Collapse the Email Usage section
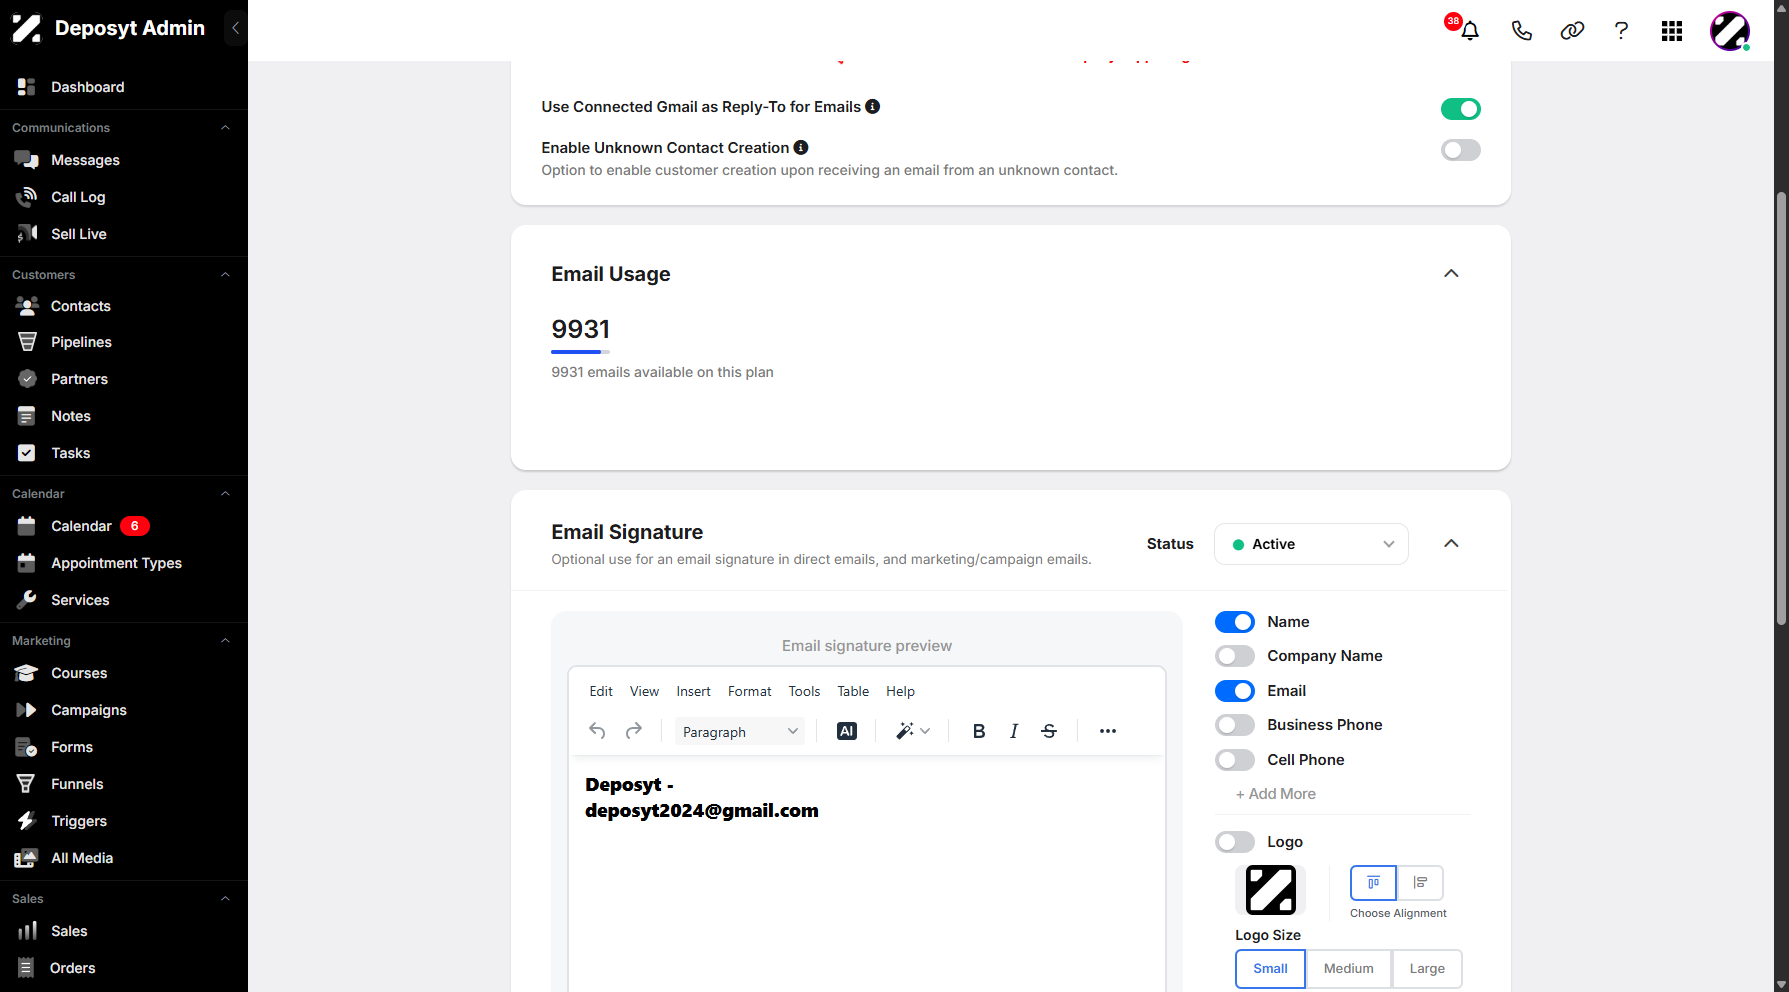Screen dimensions: 1789x992 1451,274
